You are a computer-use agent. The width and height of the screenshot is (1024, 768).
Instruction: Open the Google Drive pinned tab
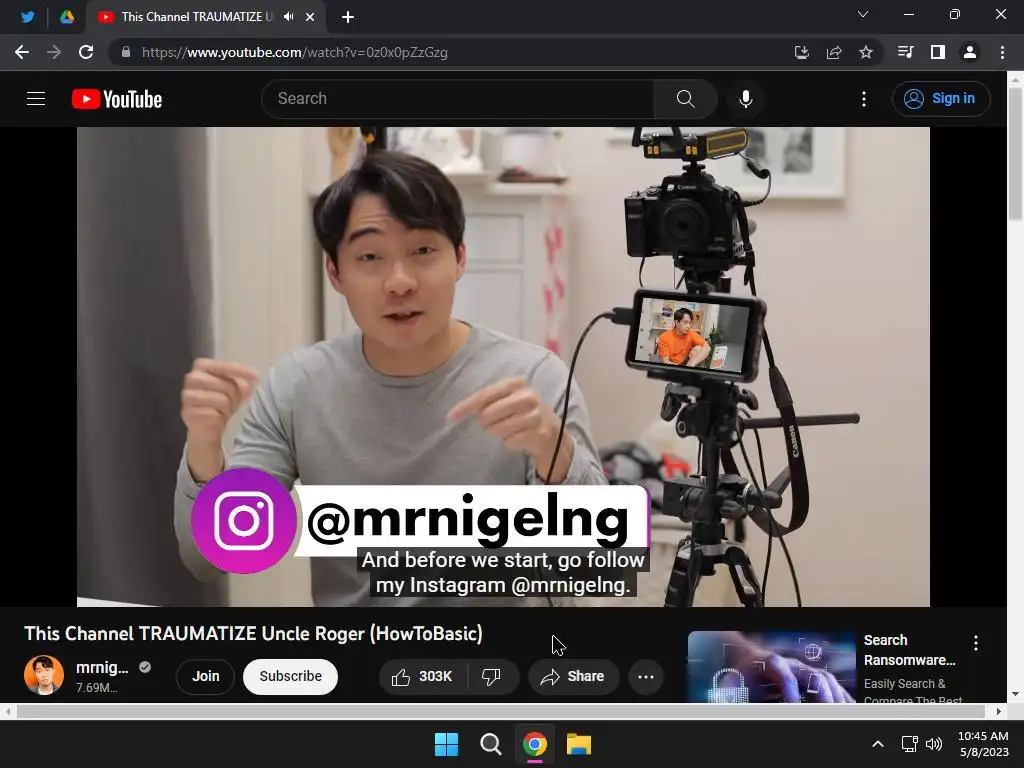pyautogui.click(x=67, y=17)
